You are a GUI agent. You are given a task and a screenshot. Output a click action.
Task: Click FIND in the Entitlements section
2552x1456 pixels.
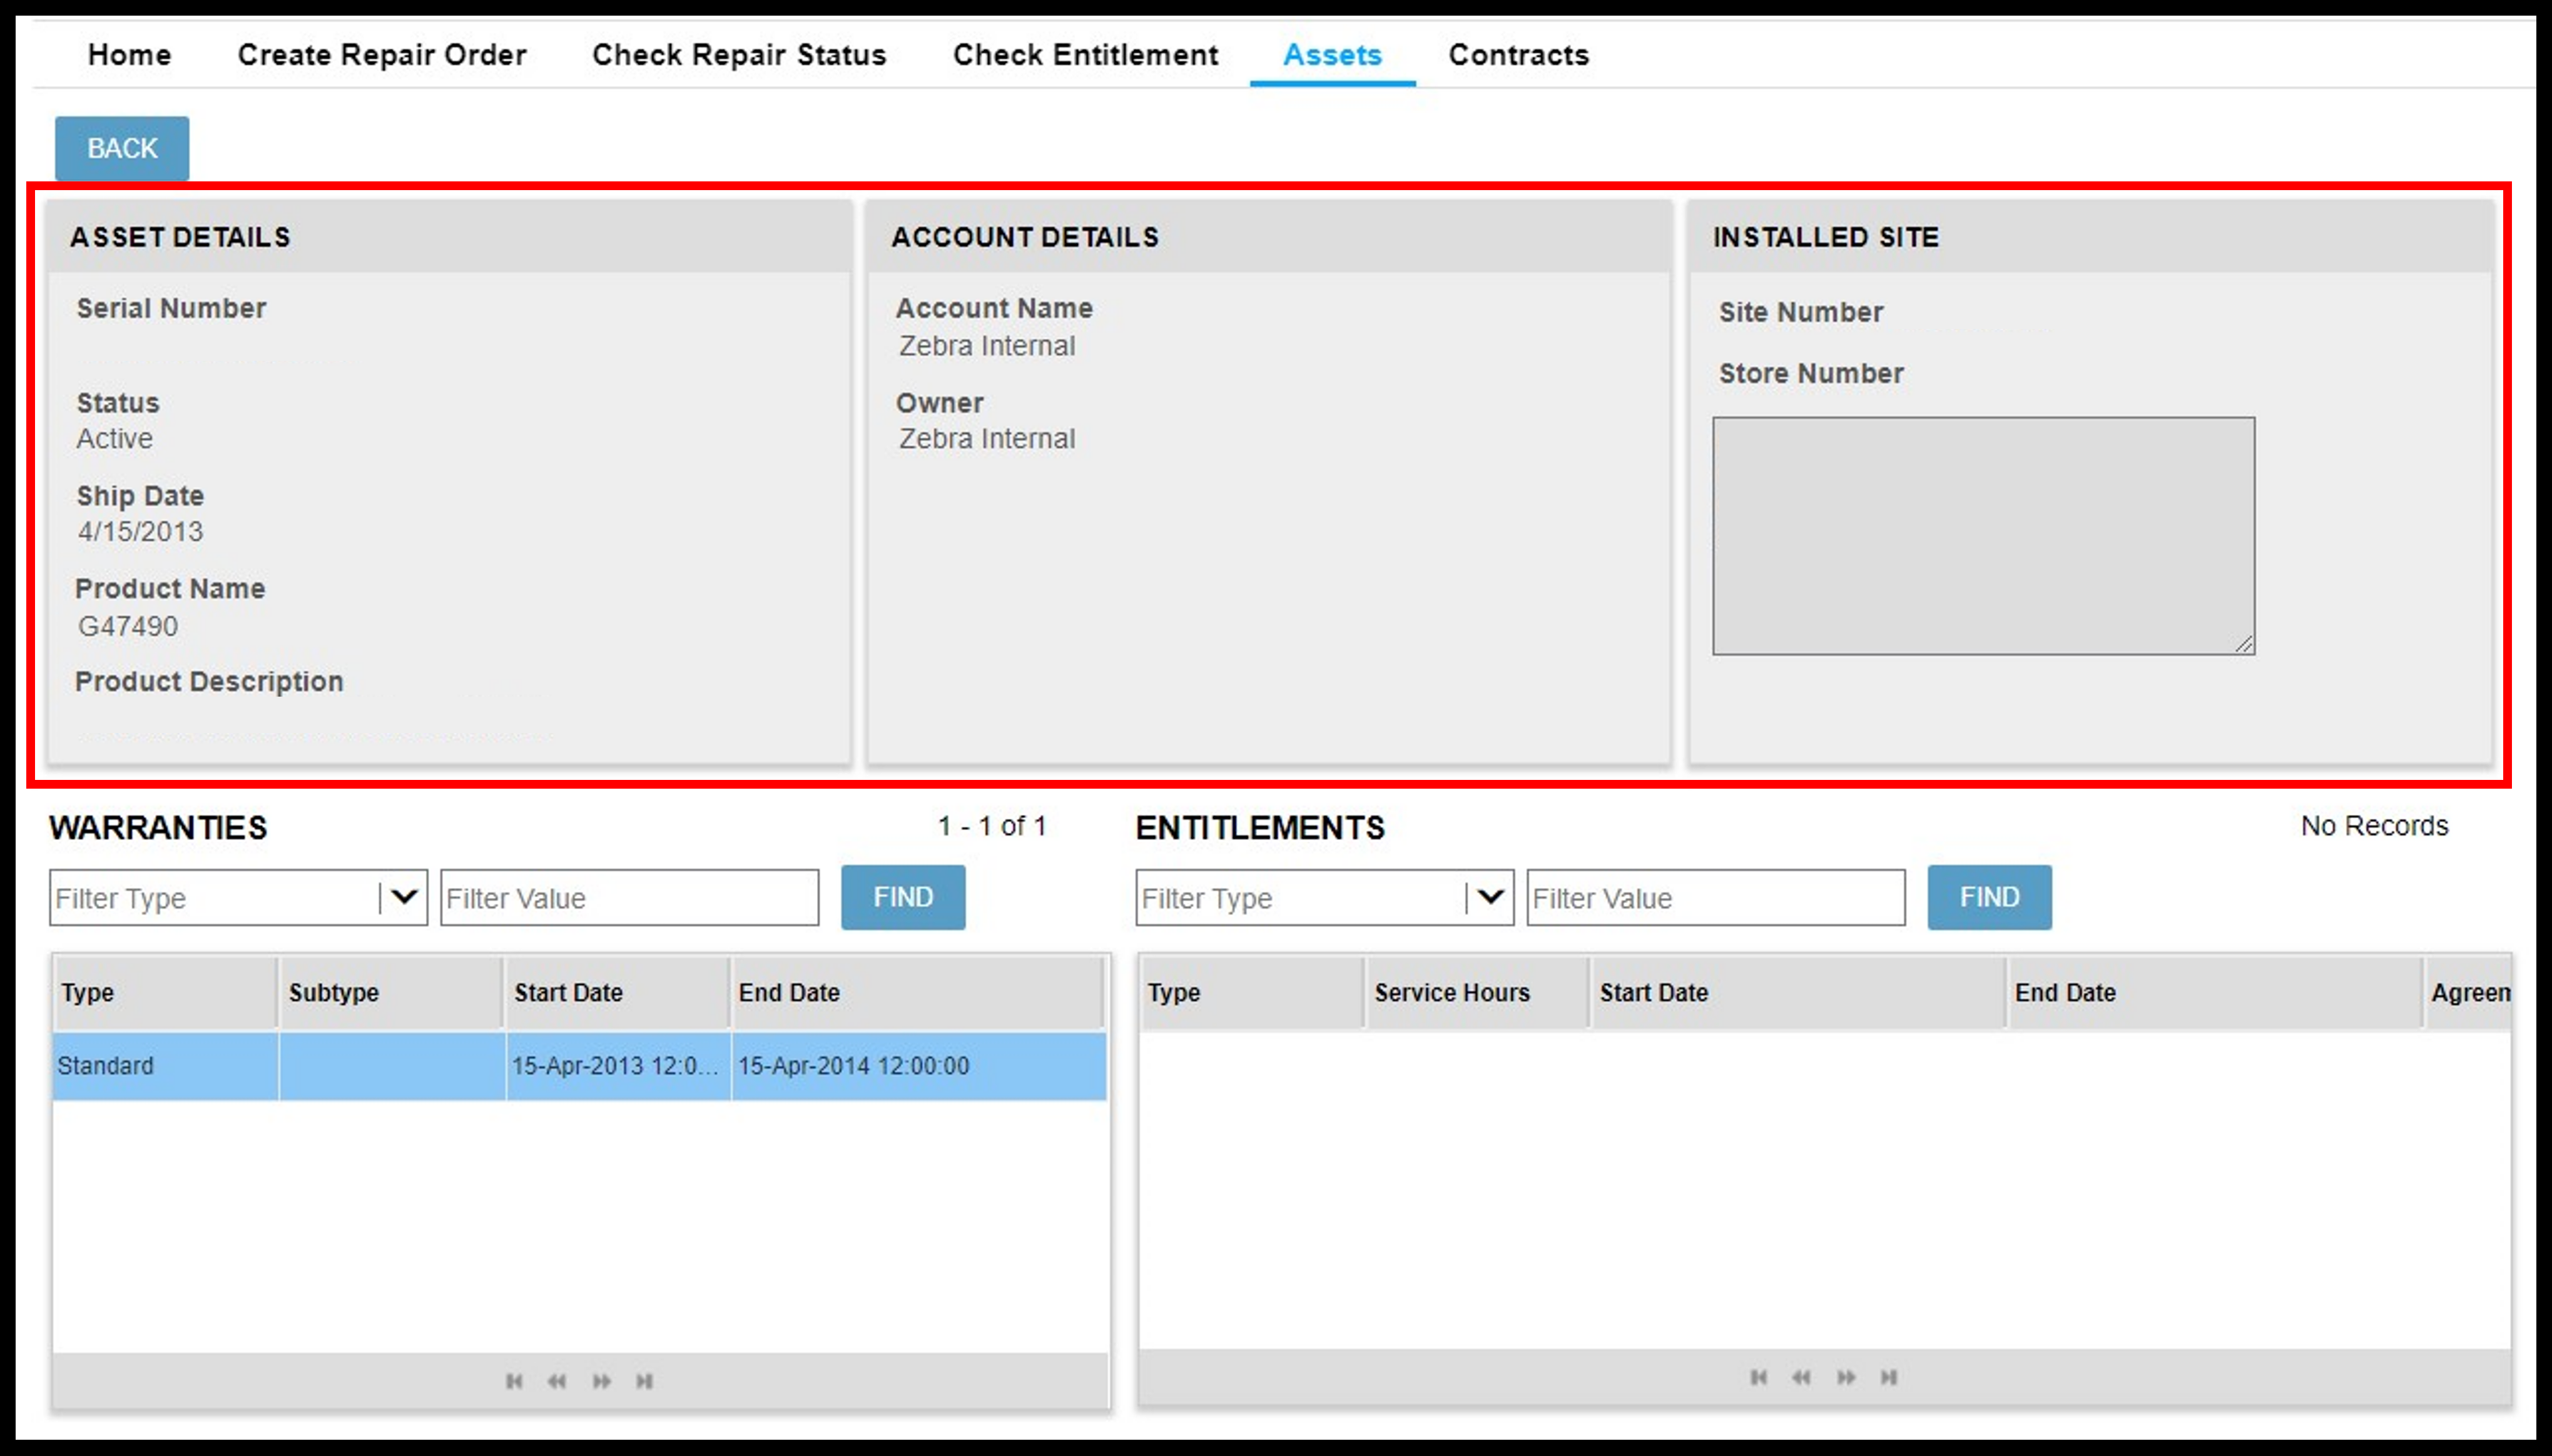click(1989, 897)
